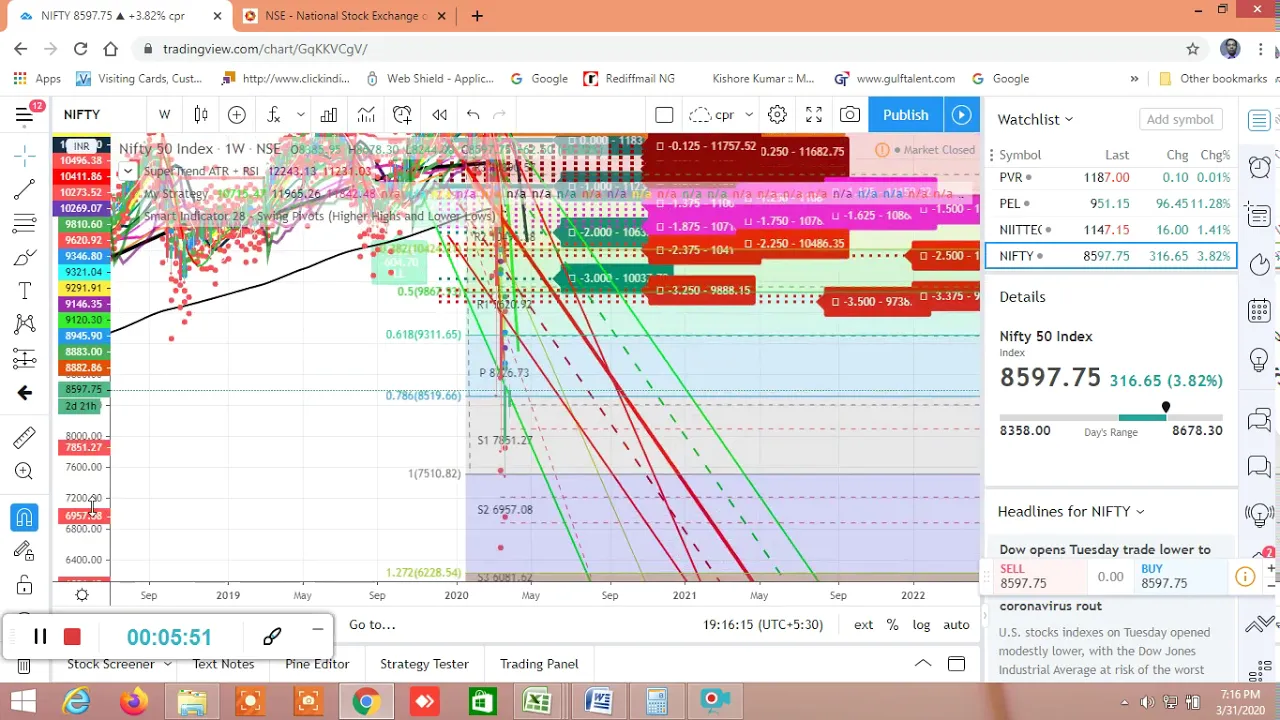Screen dimensions: 1280x720
Task: Pause the screen recording
Action: tap(40, 637)
